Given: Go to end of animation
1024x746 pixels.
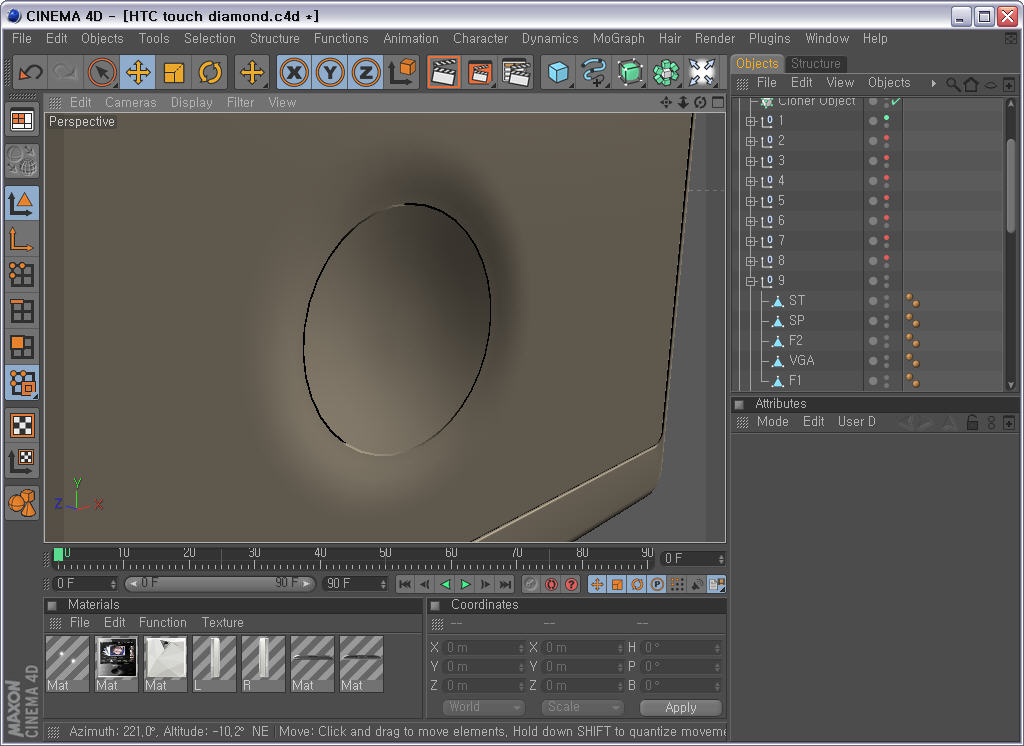Looking at the screenshot, I should [x=505, y=584].
